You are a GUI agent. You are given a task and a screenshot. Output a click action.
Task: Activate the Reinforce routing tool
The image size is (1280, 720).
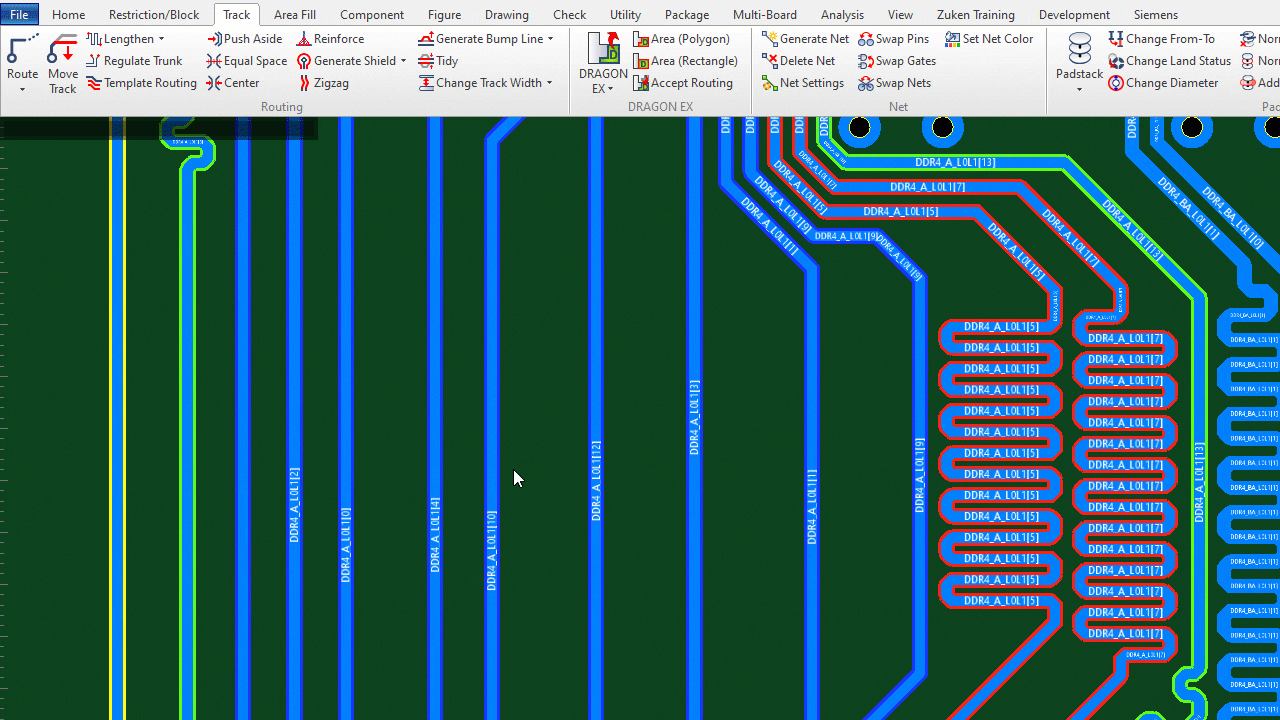point(330,38)
